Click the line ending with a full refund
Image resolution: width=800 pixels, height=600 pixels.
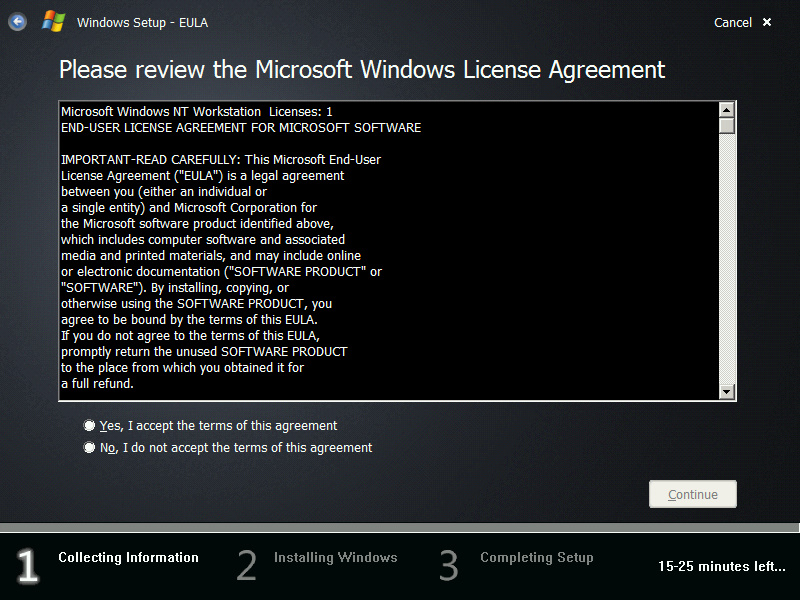pyautogui.click(x=97, y=383)
